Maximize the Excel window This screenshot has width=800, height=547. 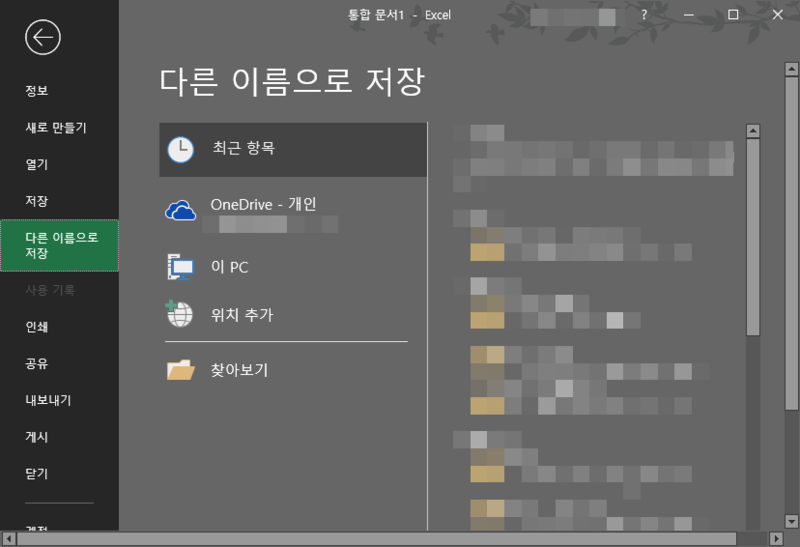tap(733, 15)
